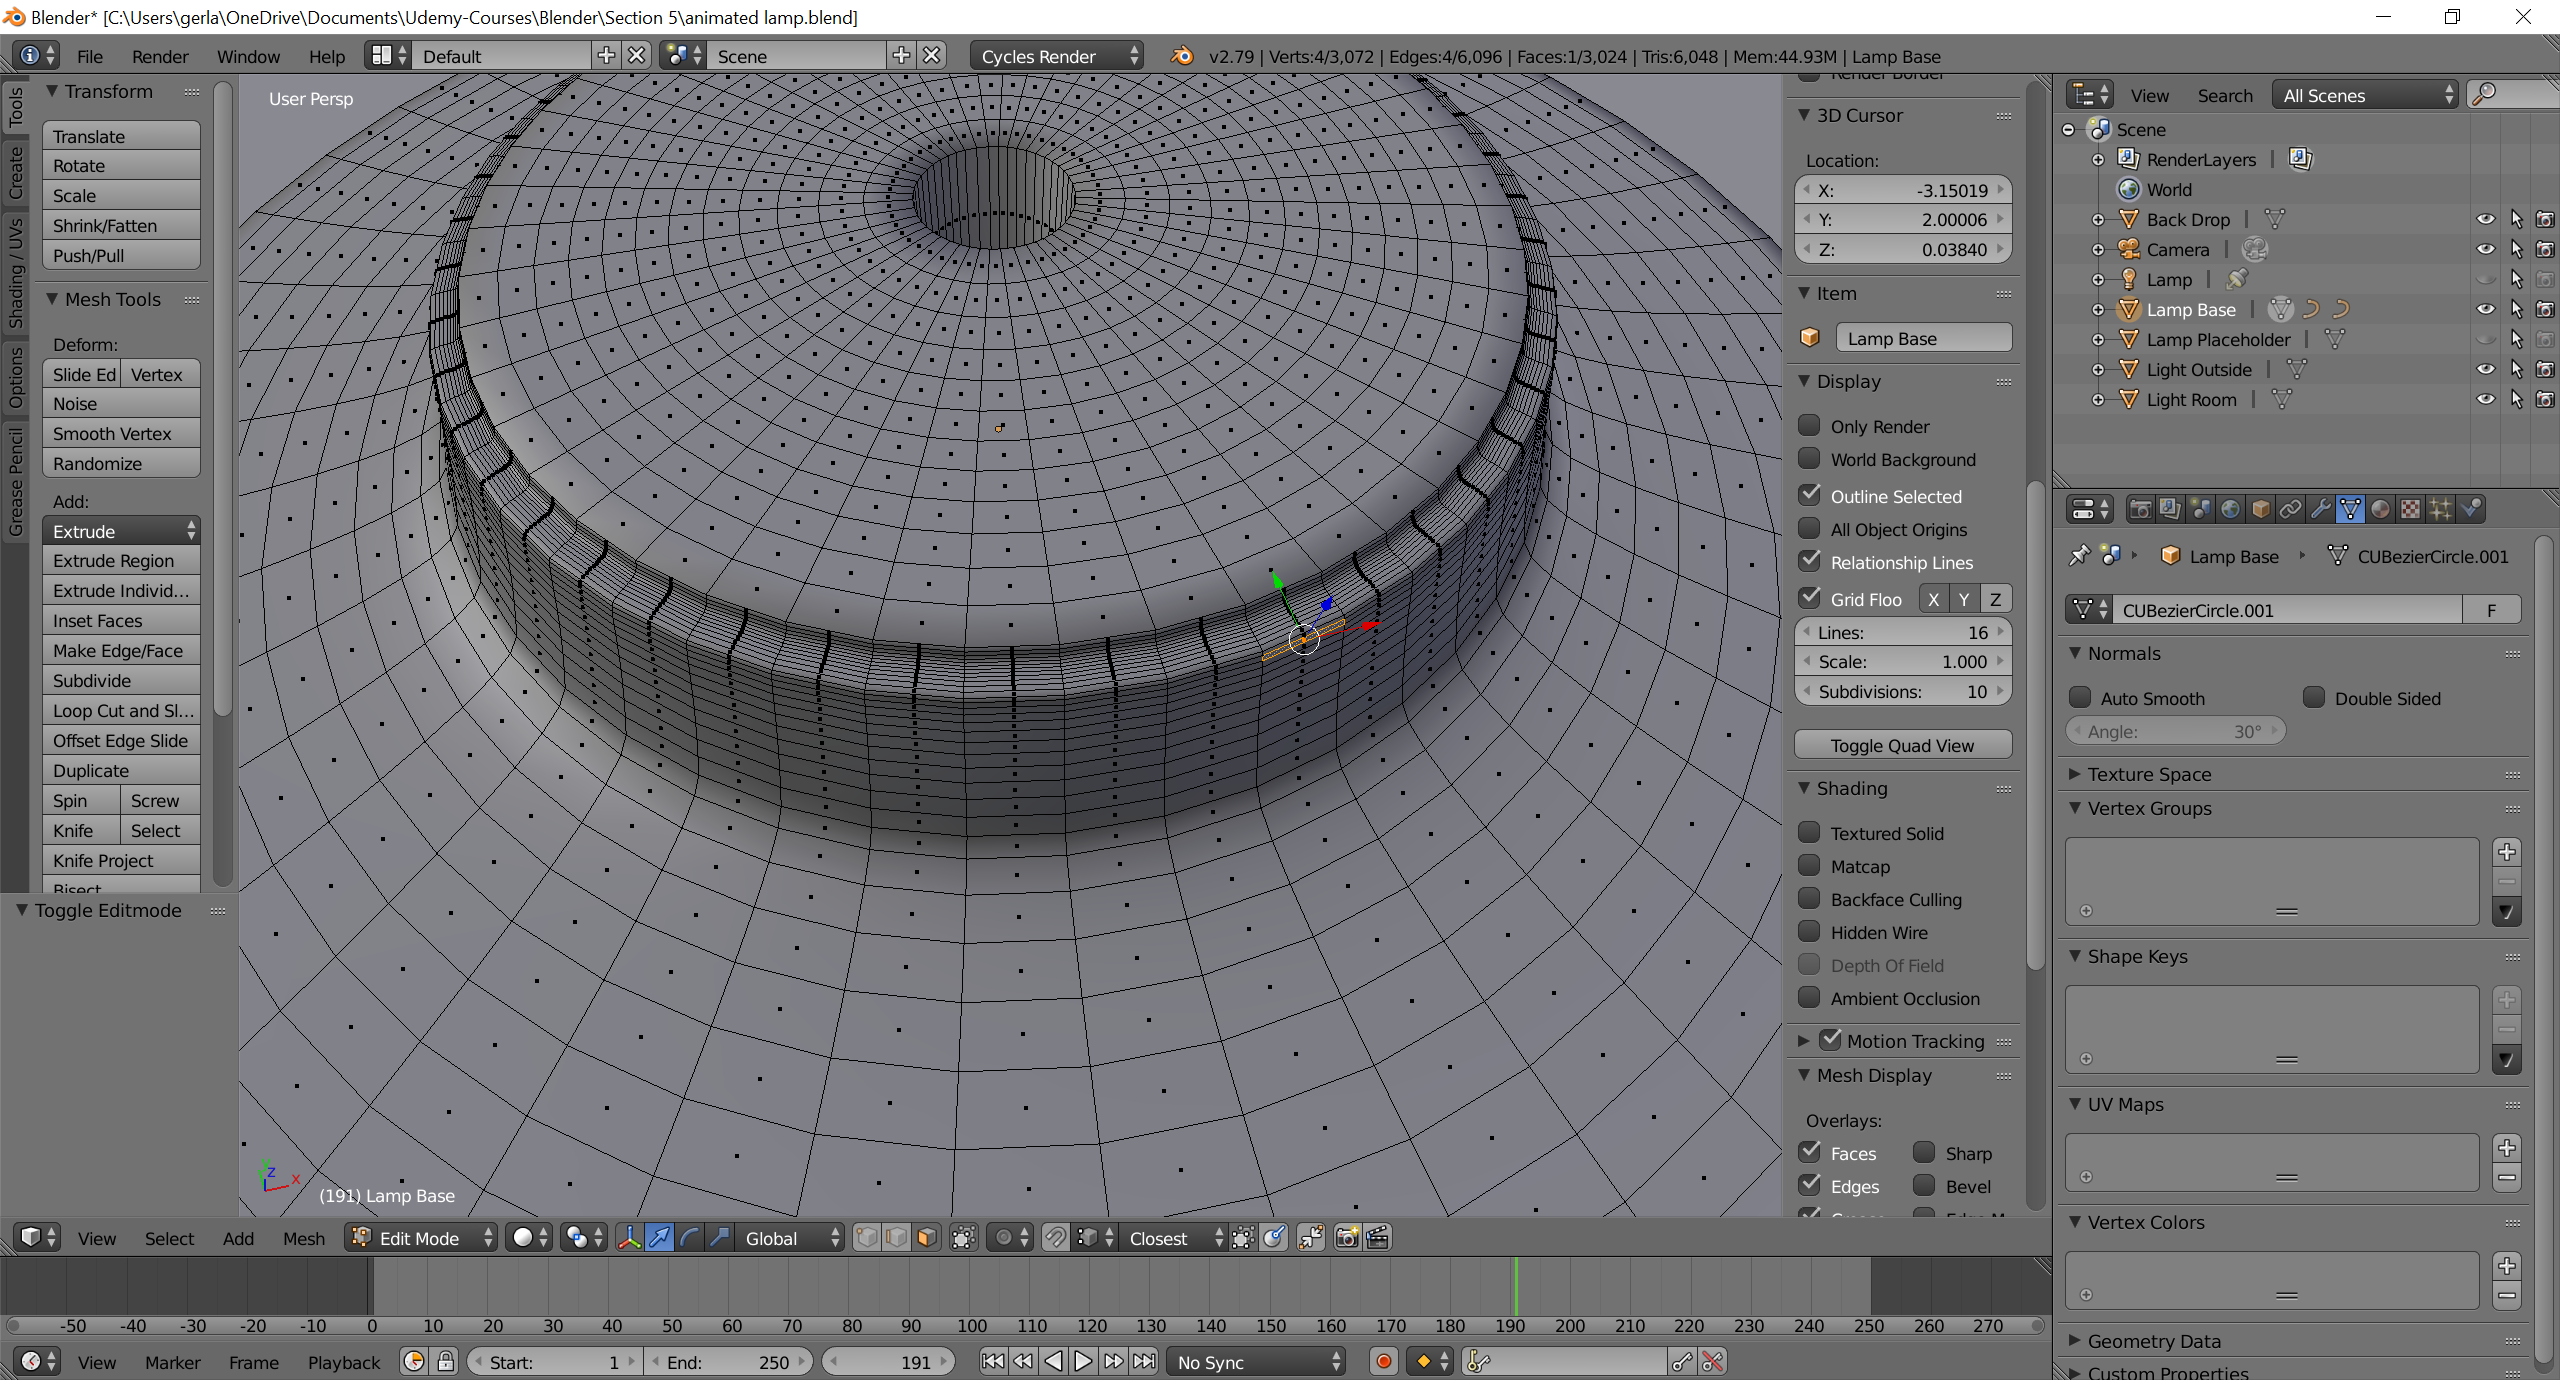Open the Mesh menu in viewport header
Viewport: 2560px width, 1380px height.
[x=303, y=1238]
